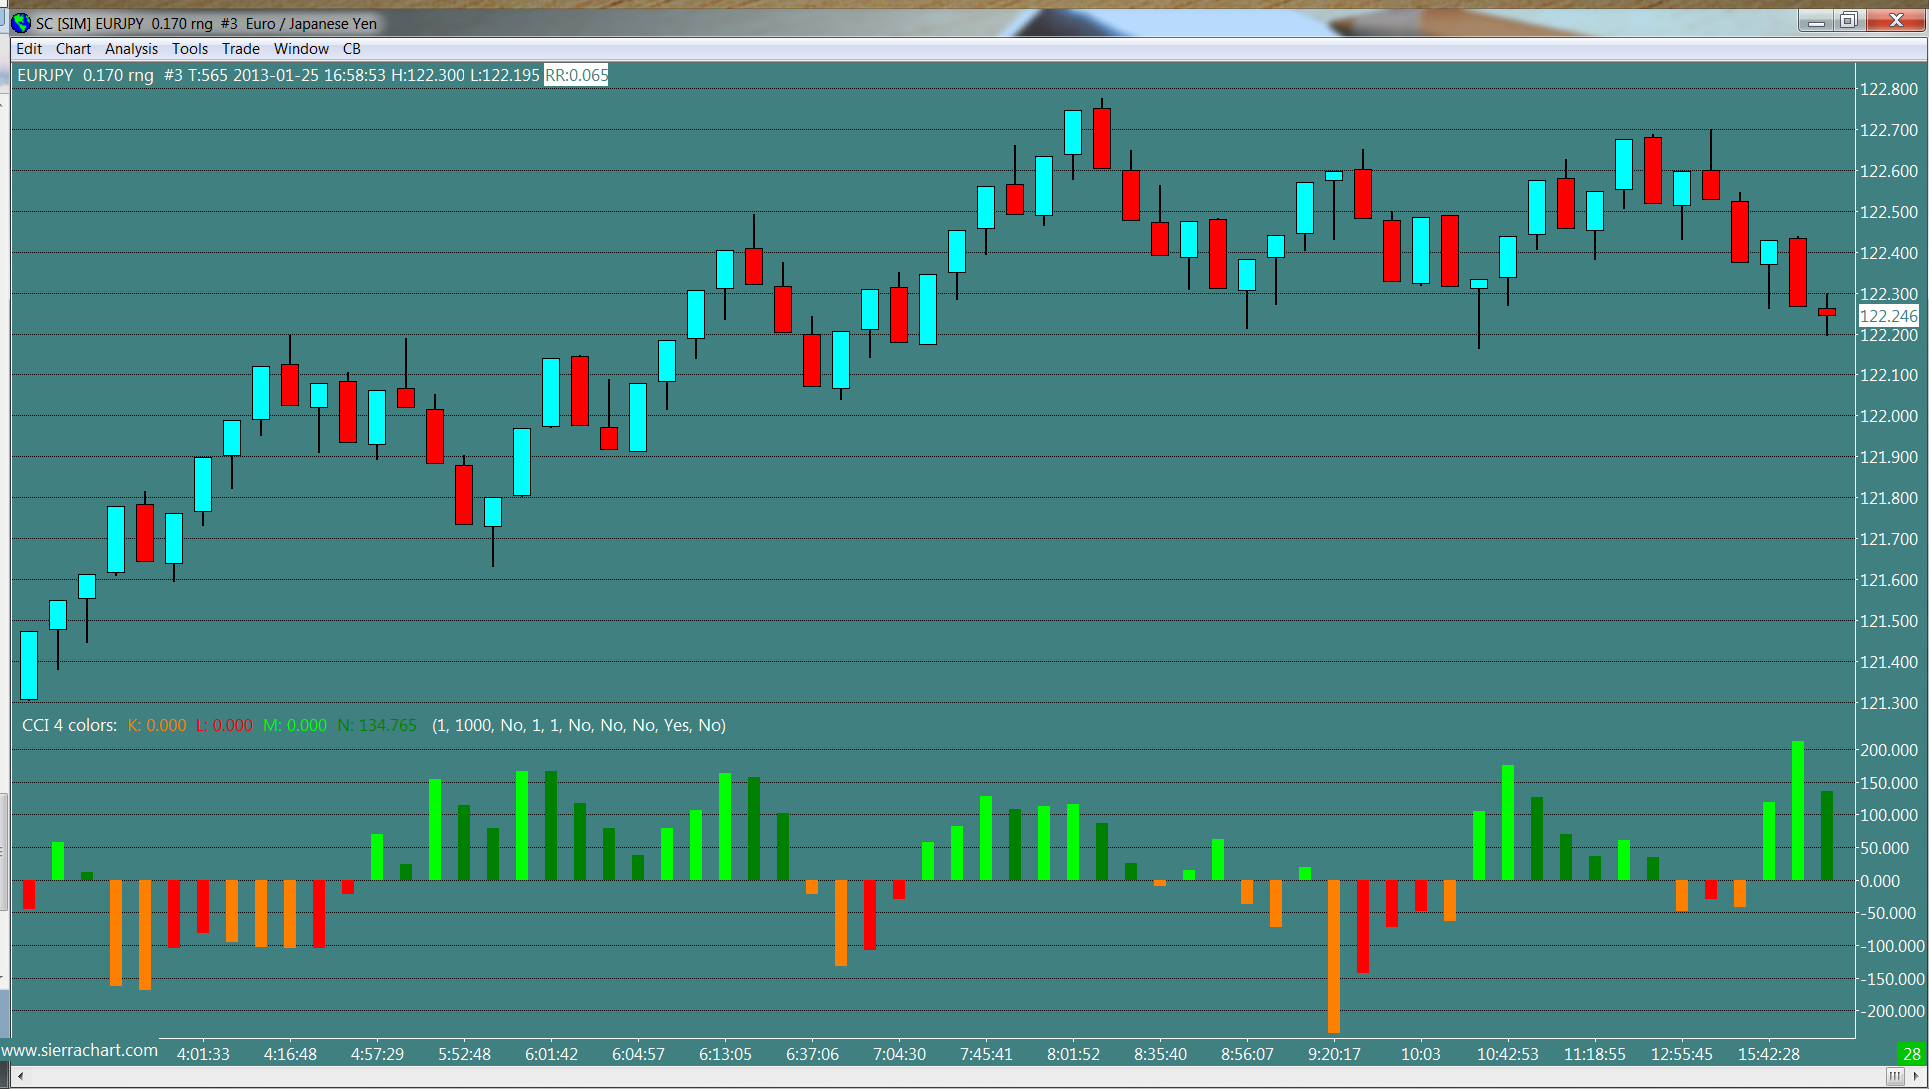Click the horizontal scrollbar left arrow
1929x1089 pixels.
20,1077
